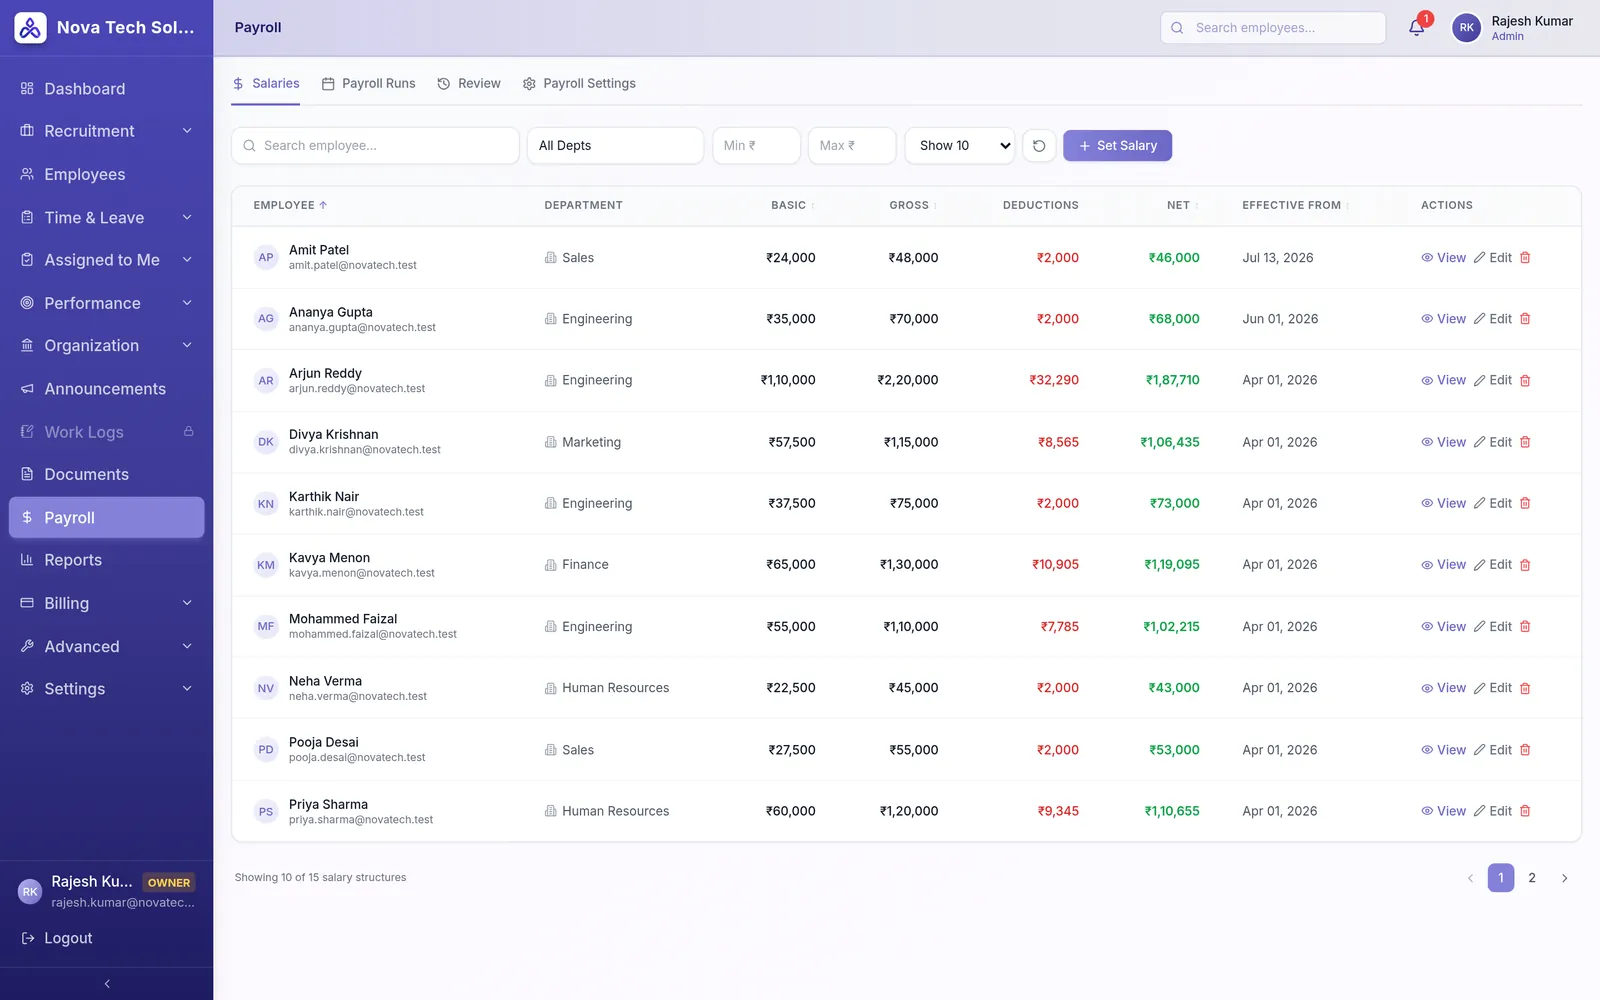Remove Kavya Menon's salary with trash icon

tap(1525, 565)
